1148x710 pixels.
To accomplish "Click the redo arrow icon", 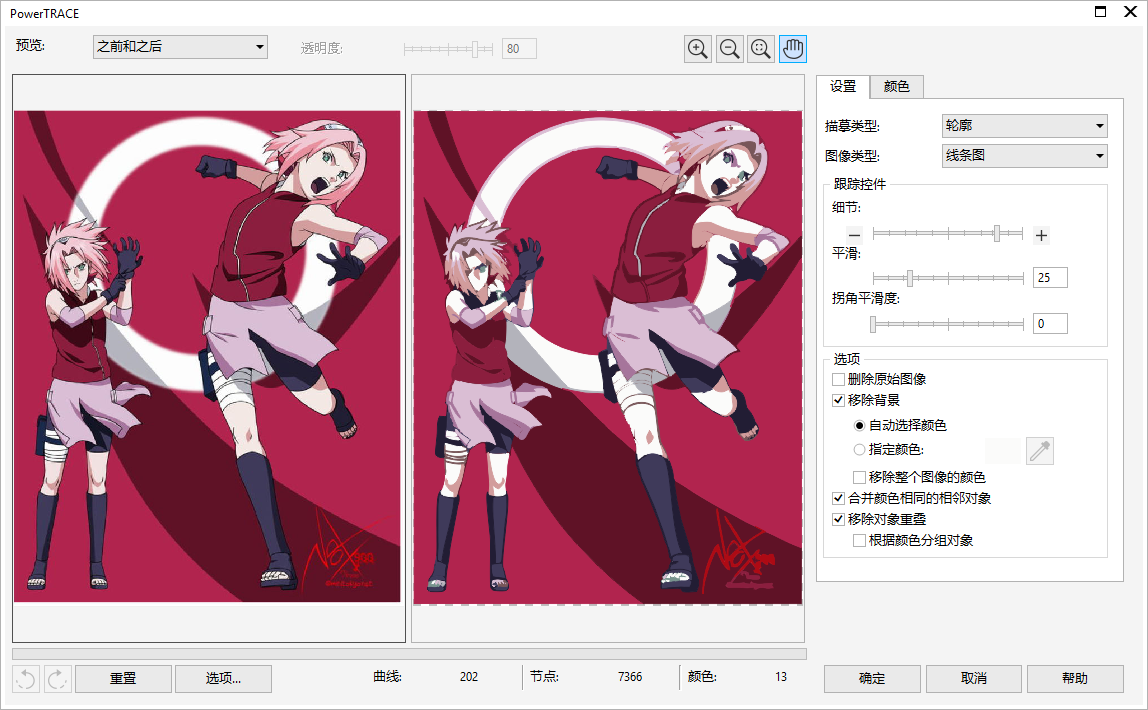I will (x=57, y=679).
